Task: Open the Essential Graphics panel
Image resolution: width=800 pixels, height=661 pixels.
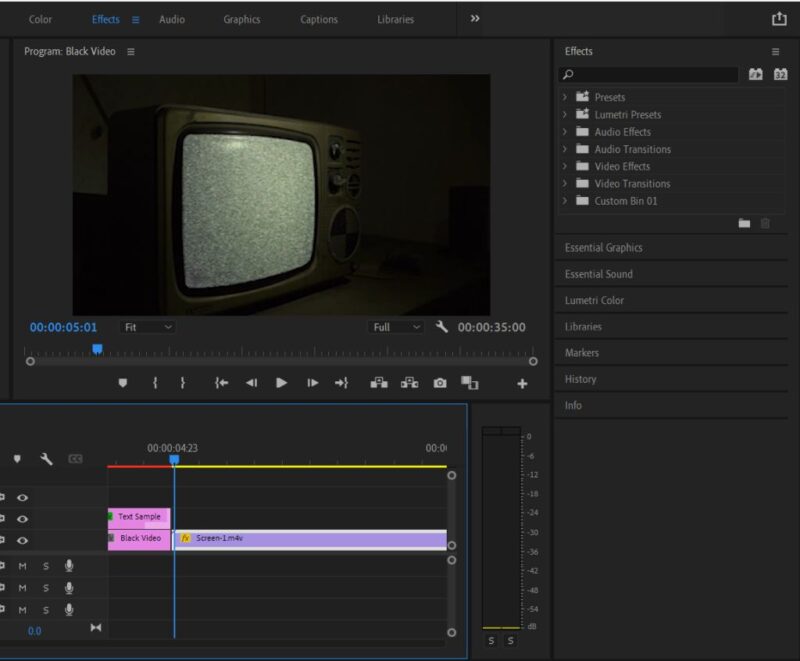Action: [x=605, y=247]
